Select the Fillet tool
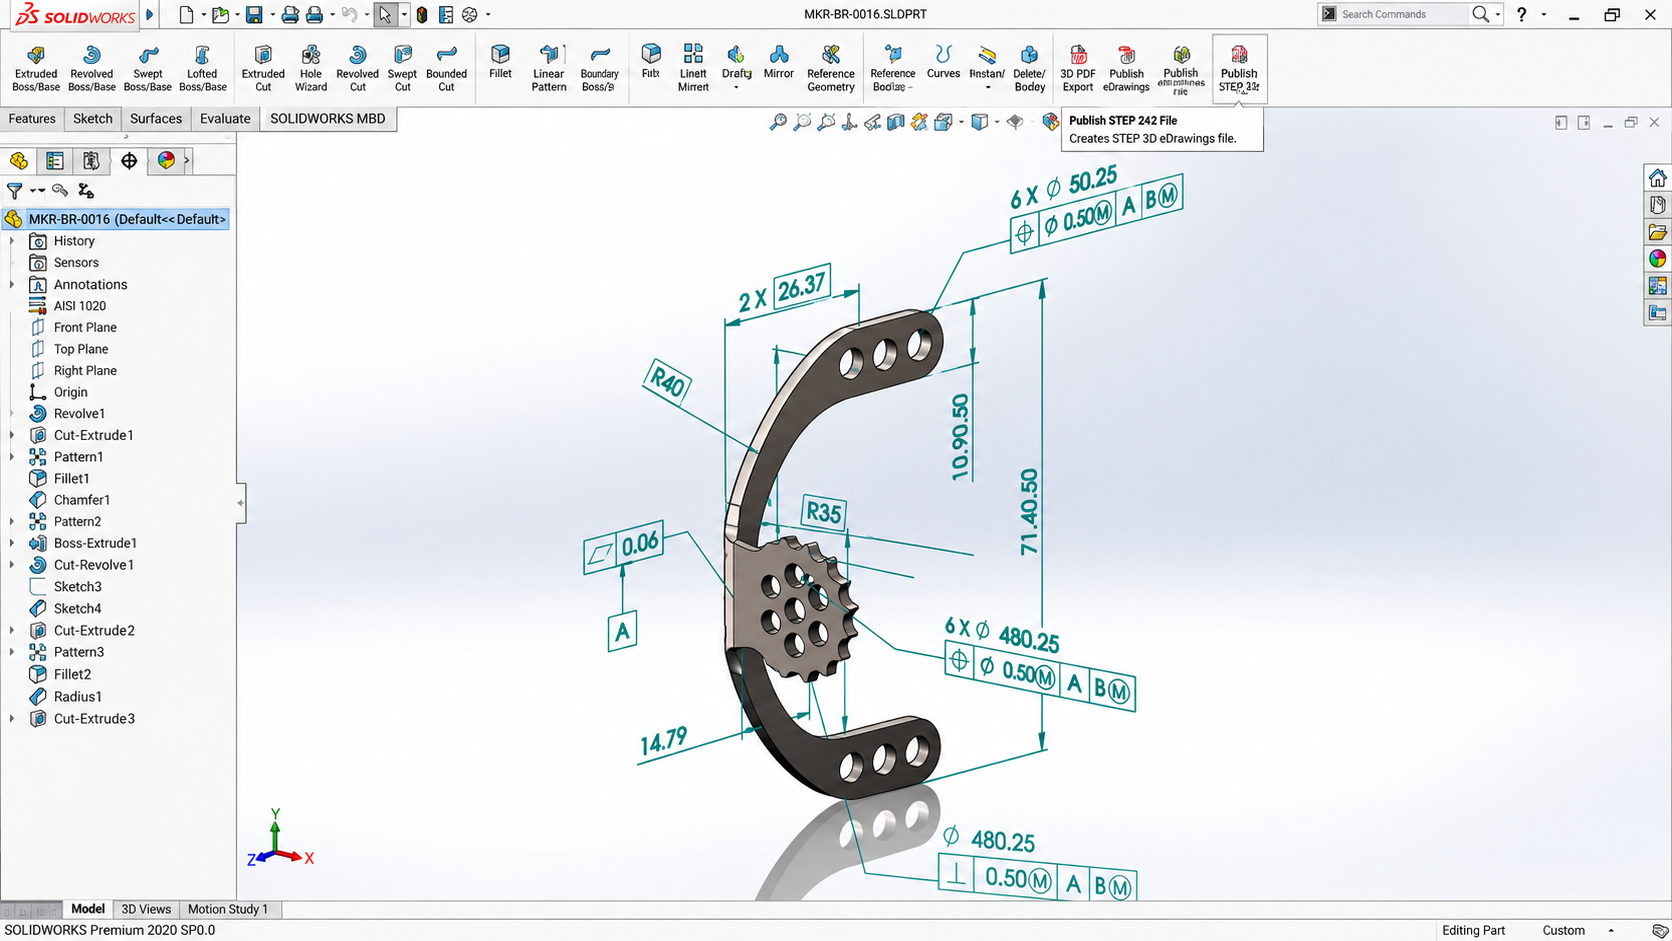The height and width of the screenshot is (941, 1672). 500,61
